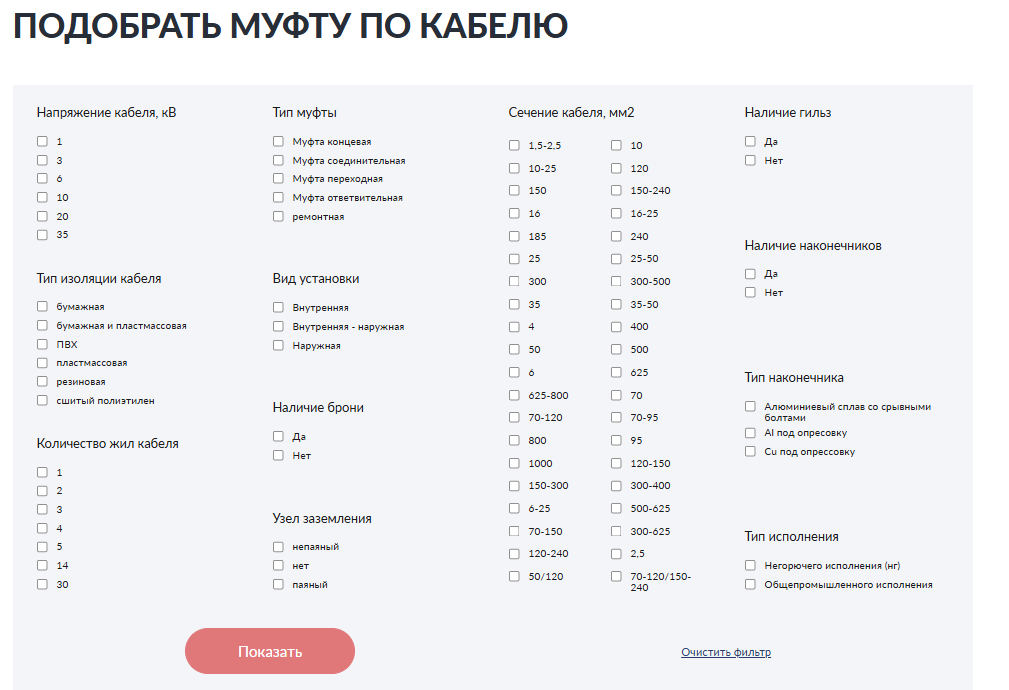
Task: Tick the 1,5-2,5 cable section checkbox
Action: tap(514, 145)
